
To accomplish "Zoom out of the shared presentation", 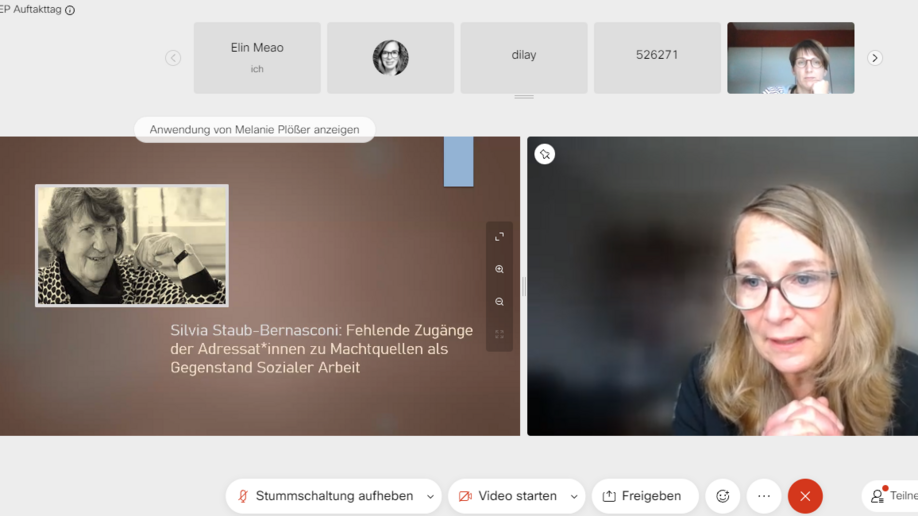I will coord(499,302).
